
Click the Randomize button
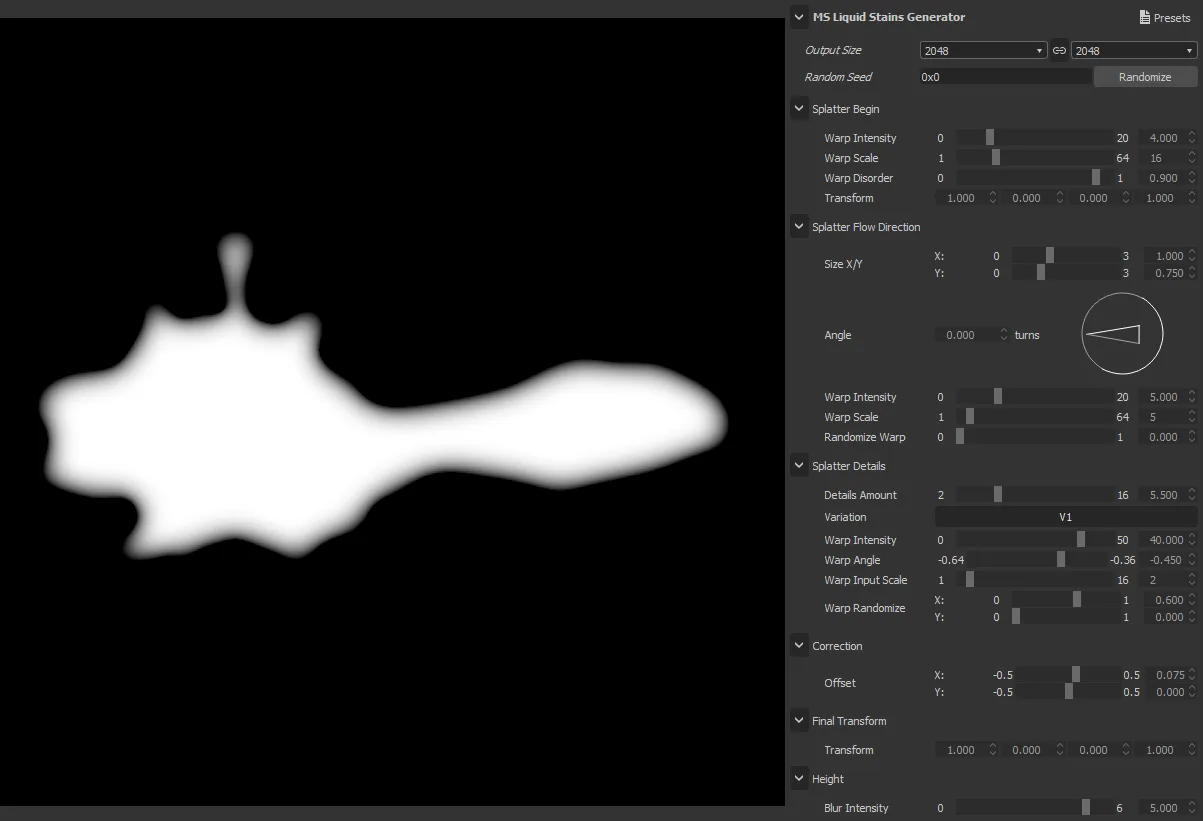coord(1144,76)
